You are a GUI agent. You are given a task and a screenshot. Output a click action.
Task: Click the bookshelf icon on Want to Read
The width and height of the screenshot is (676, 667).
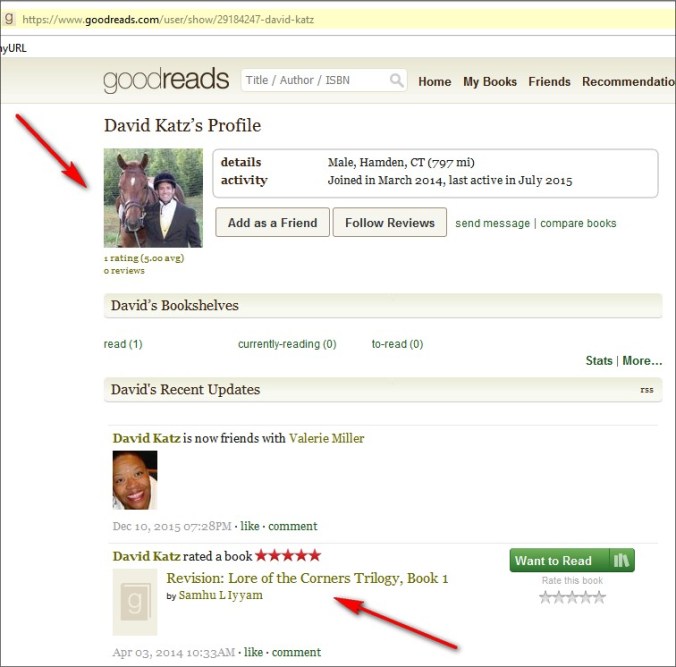[x=621, y=561]
